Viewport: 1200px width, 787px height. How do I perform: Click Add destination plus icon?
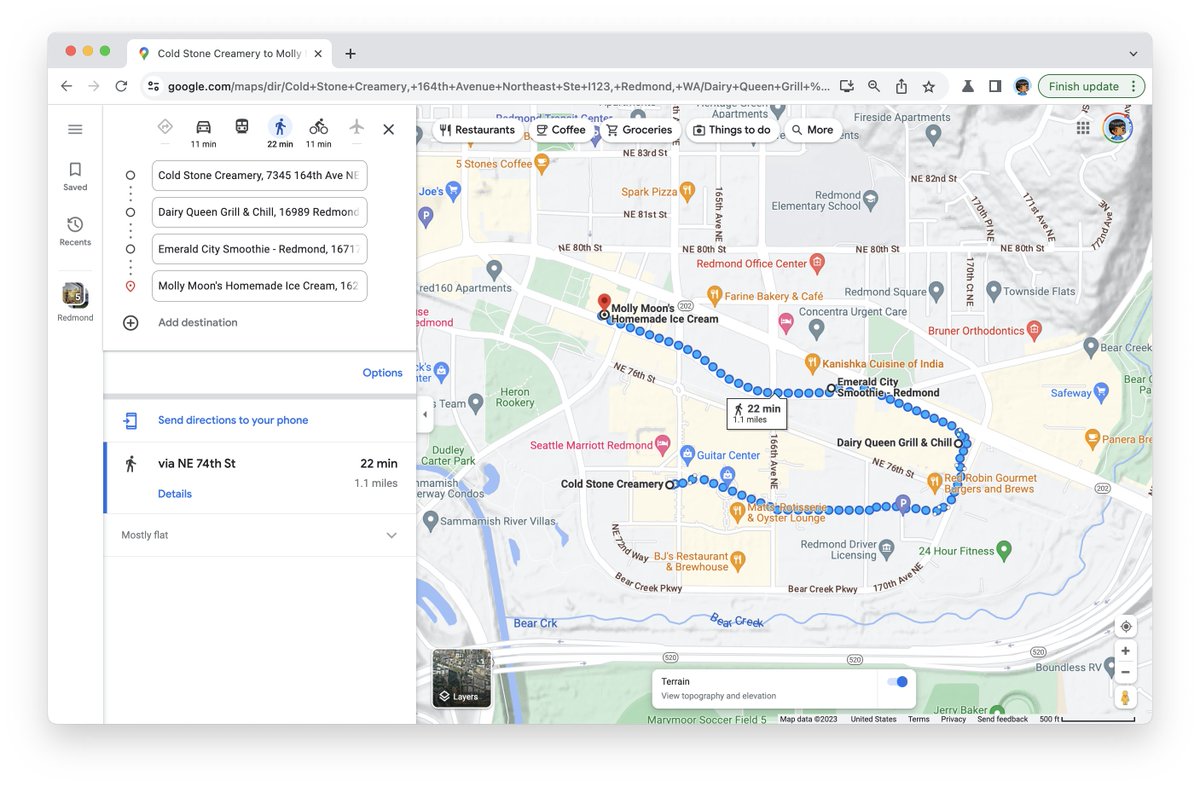130,323
